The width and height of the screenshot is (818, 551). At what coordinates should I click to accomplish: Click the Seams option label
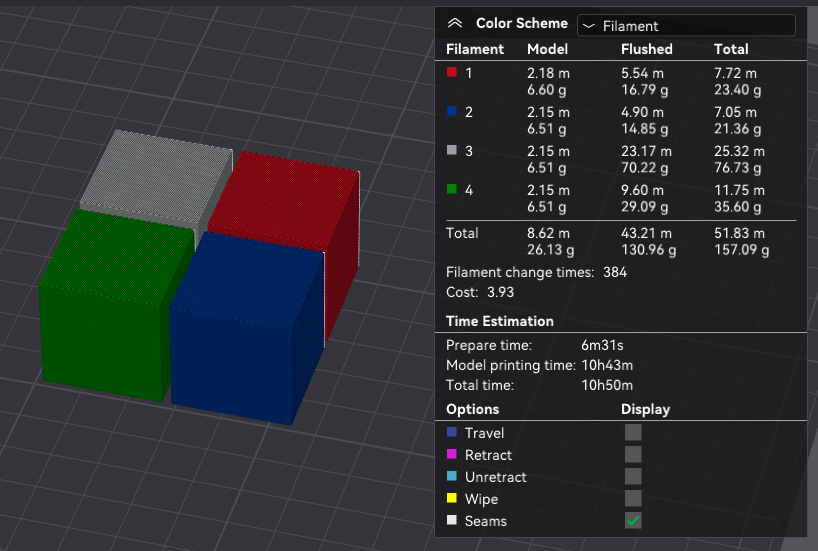click(x=486, y=521)
